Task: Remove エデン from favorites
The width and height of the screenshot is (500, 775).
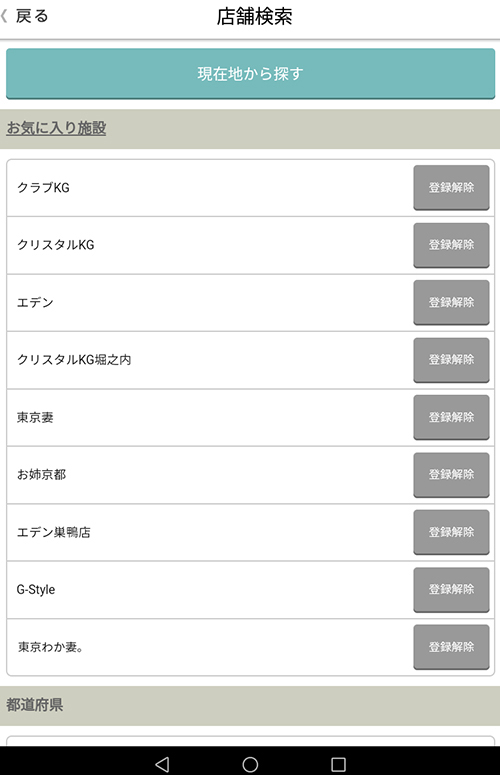Action: [x=451, y=302]
